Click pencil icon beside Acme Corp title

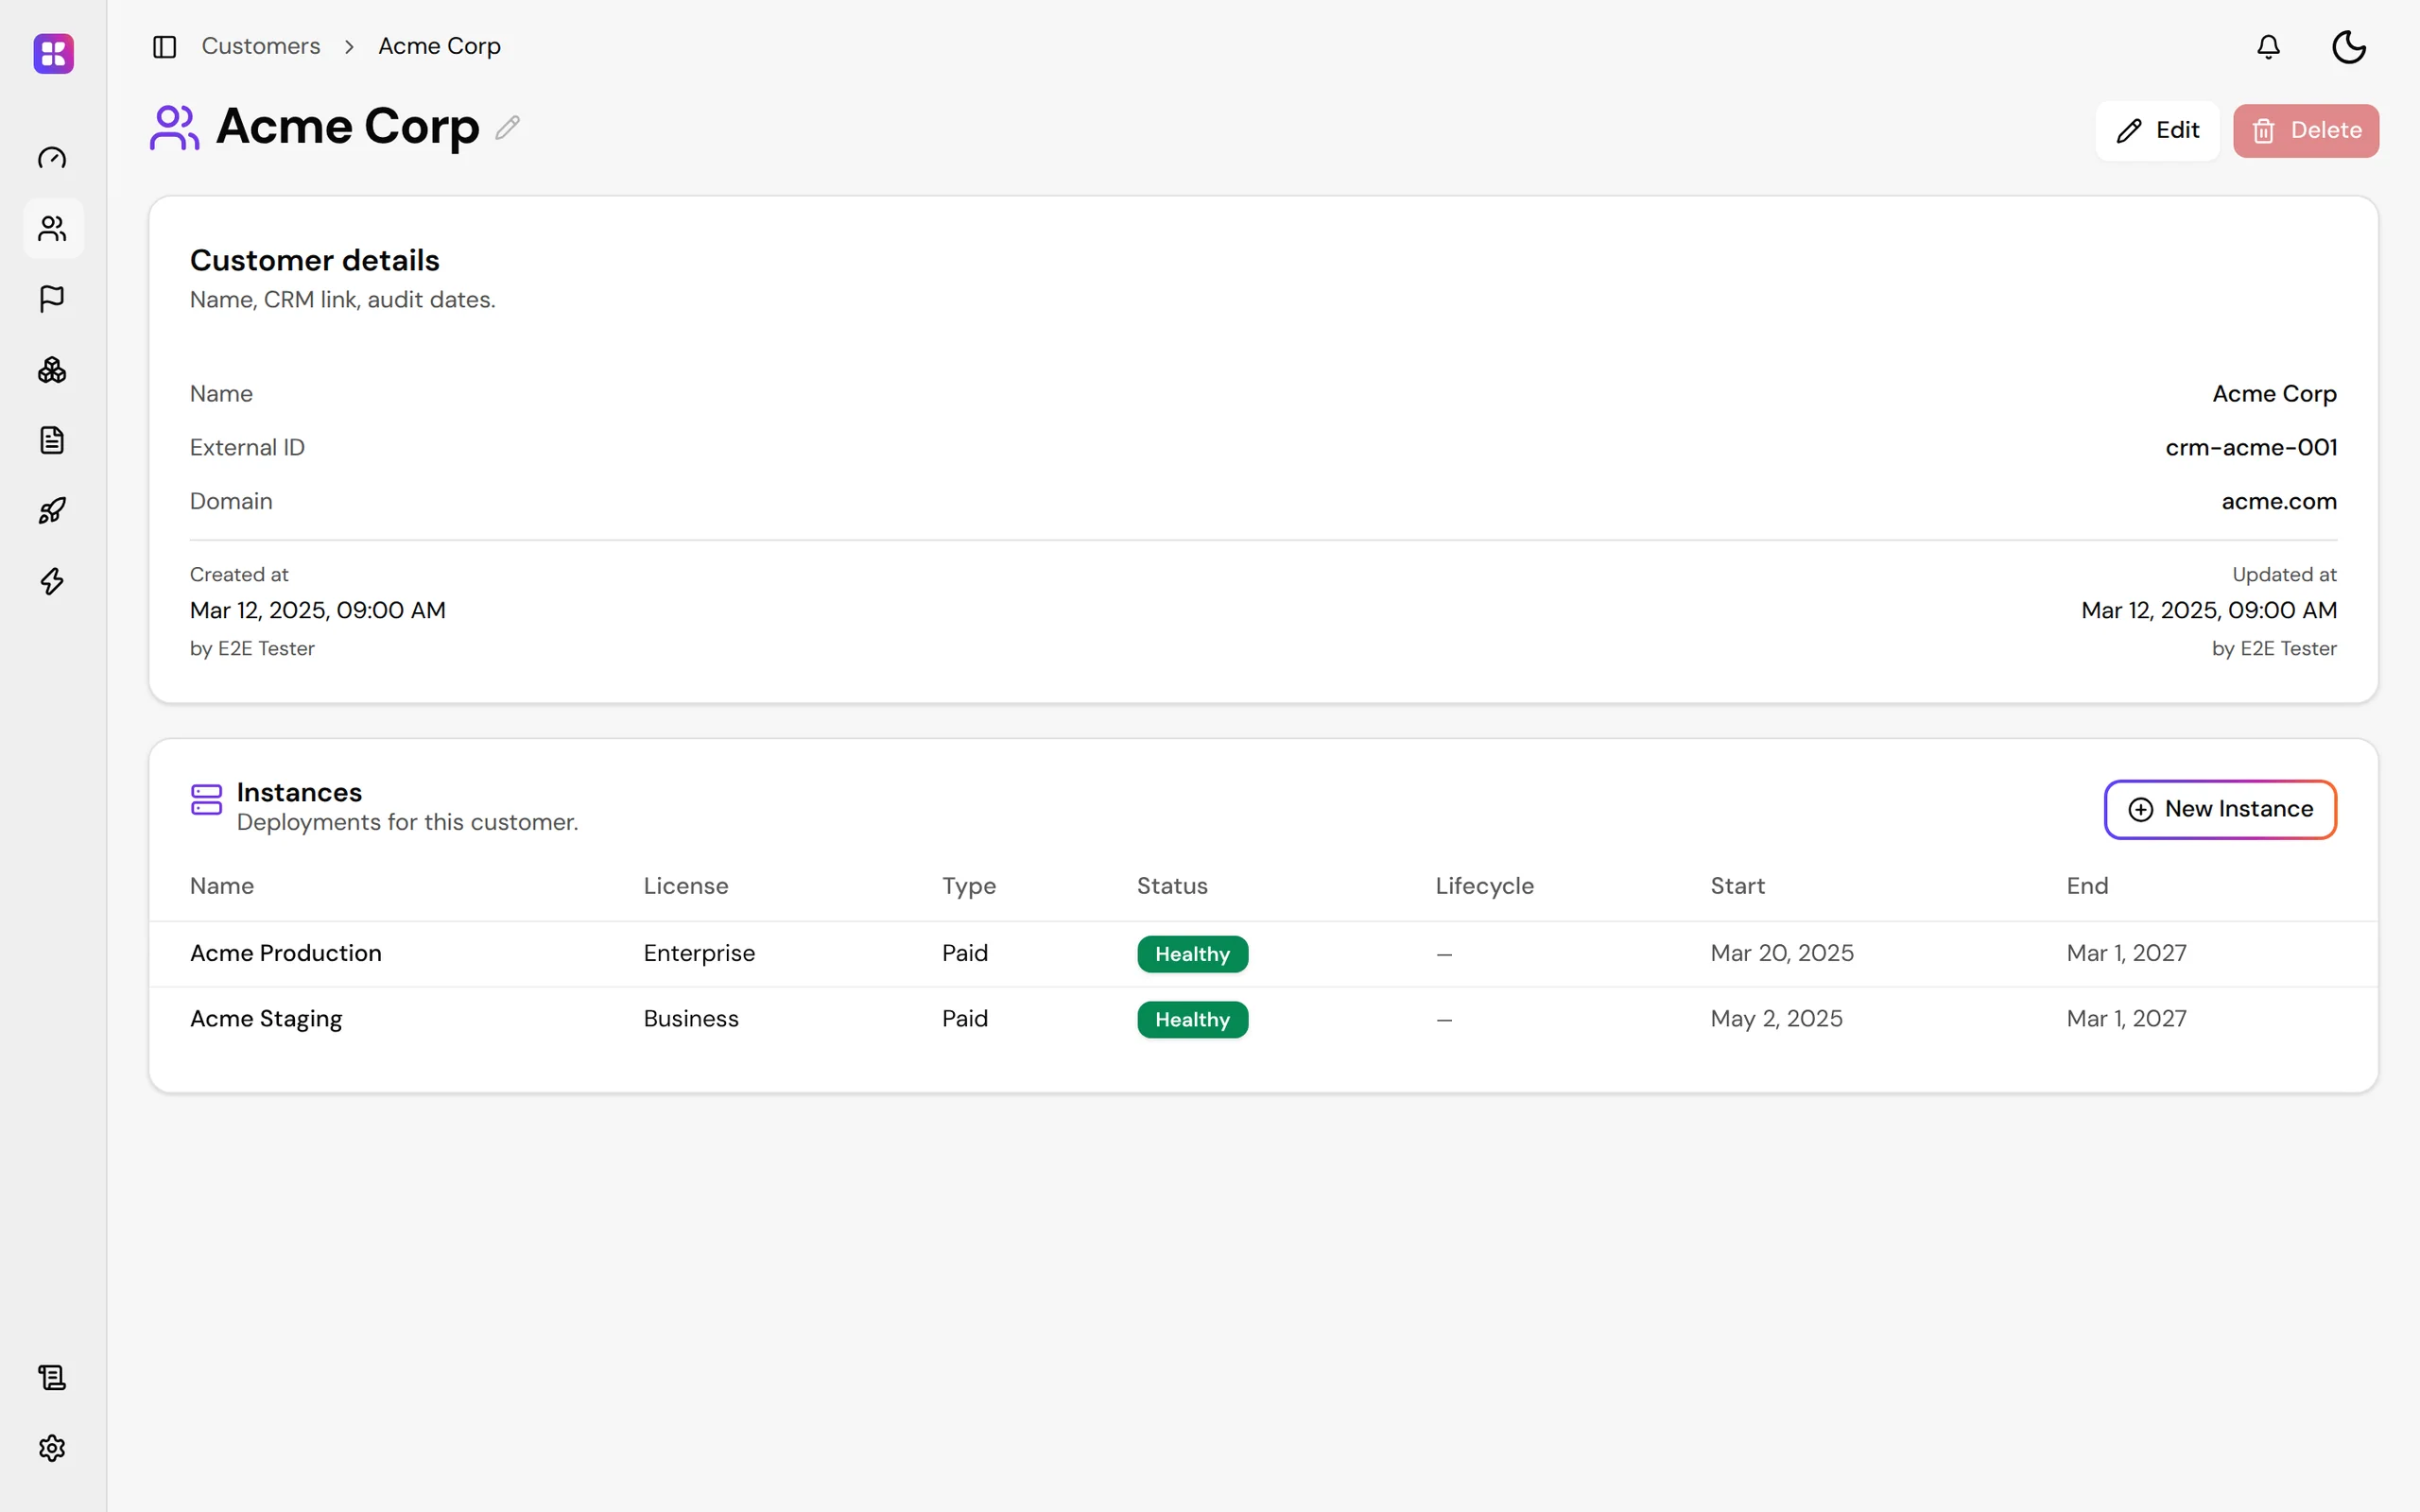(508, 127)
